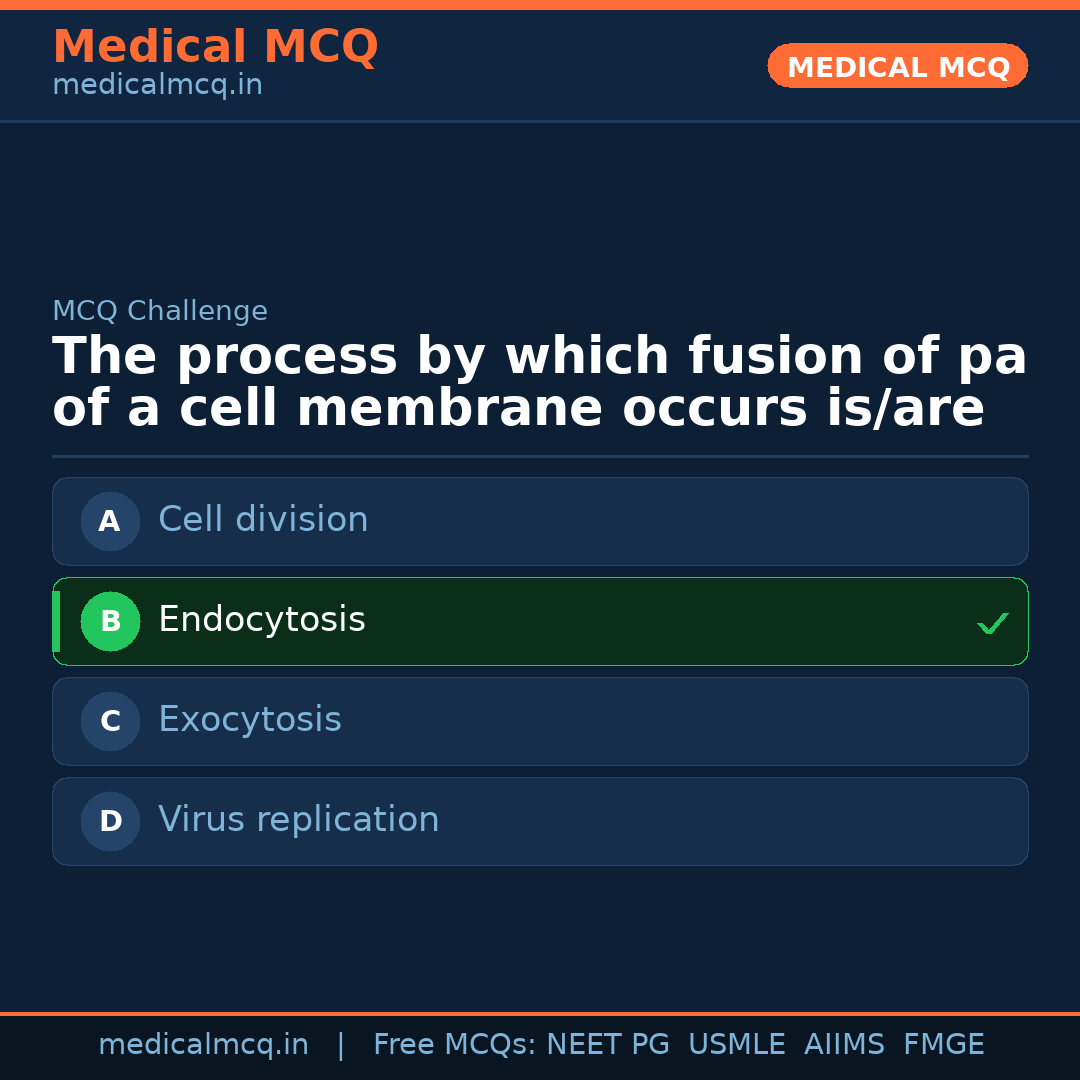Select the Virus replication answer text
The image size is (1080, 1080).
[x=298, y=820]
